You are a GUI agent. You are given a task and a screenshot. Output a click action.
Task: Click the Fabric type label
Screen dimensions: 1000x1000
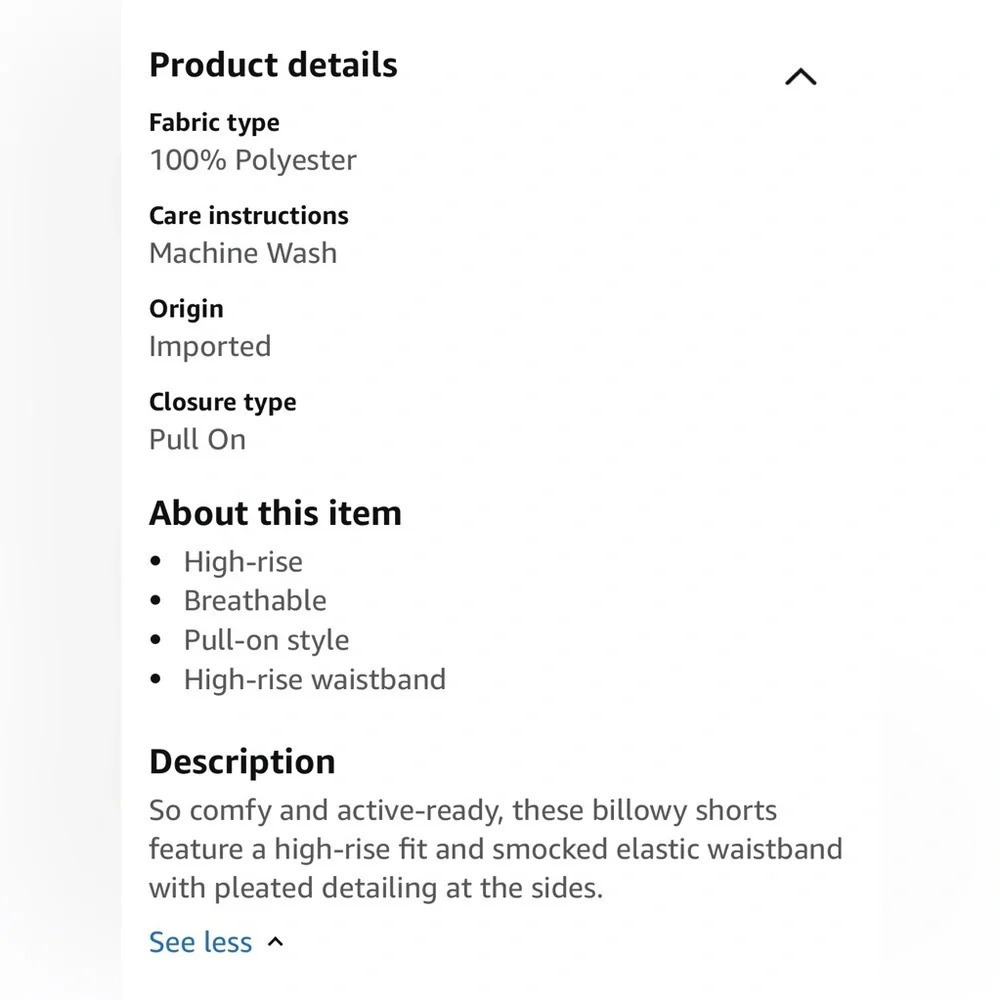click(x=214, y=123)
